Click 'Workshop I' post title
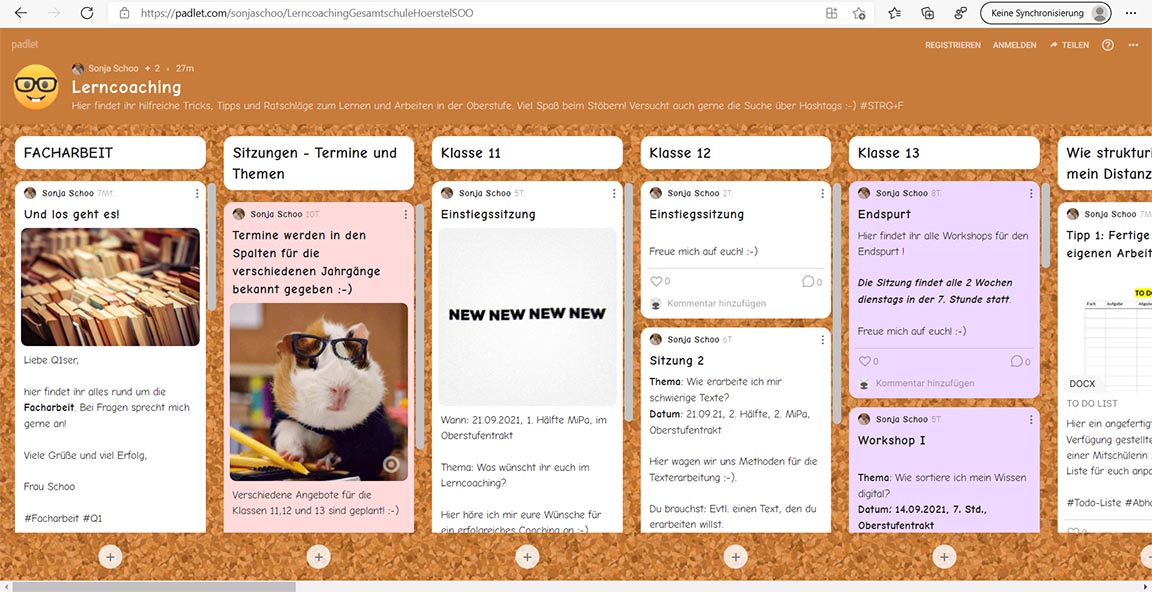Screen dimensions: 1152x592 tap(892, 441)
